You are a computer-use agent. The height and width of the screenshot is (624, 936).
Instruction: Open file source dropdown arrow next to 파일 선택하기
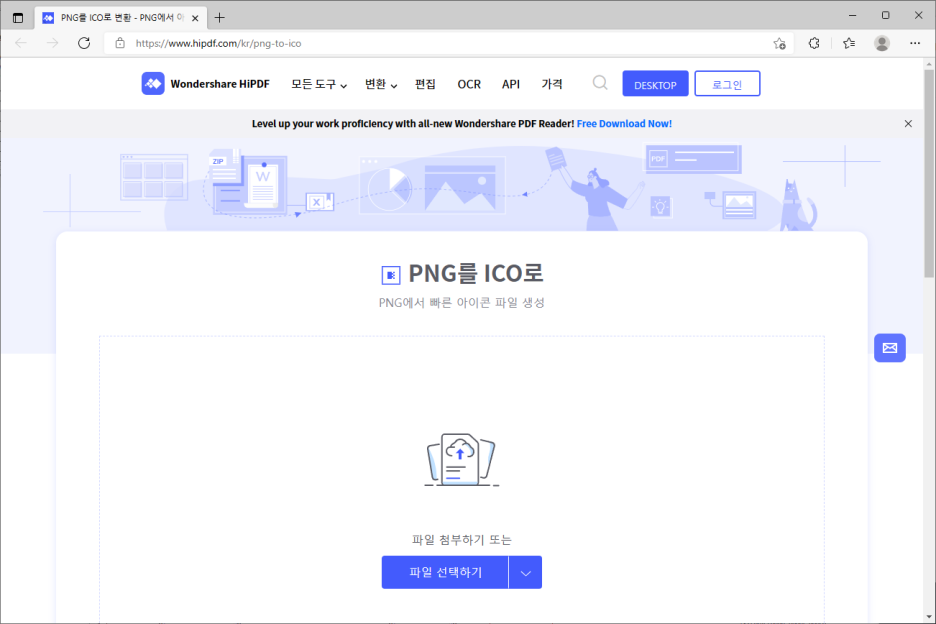525,573
